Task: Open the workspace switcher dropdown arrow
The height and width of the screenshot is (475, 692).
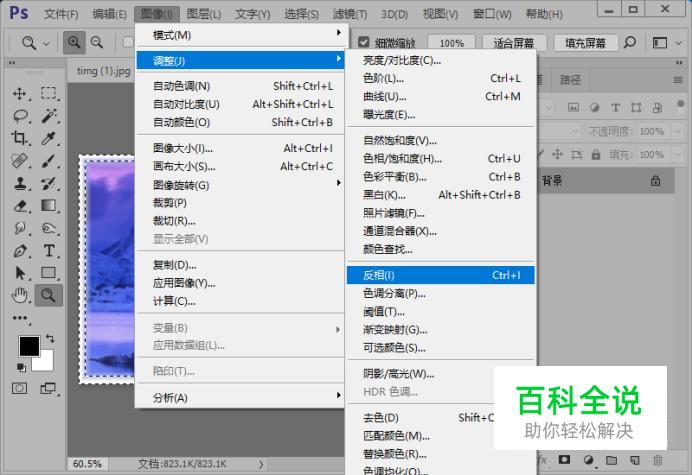Action: pyautogui.click(x=679, y=43)
